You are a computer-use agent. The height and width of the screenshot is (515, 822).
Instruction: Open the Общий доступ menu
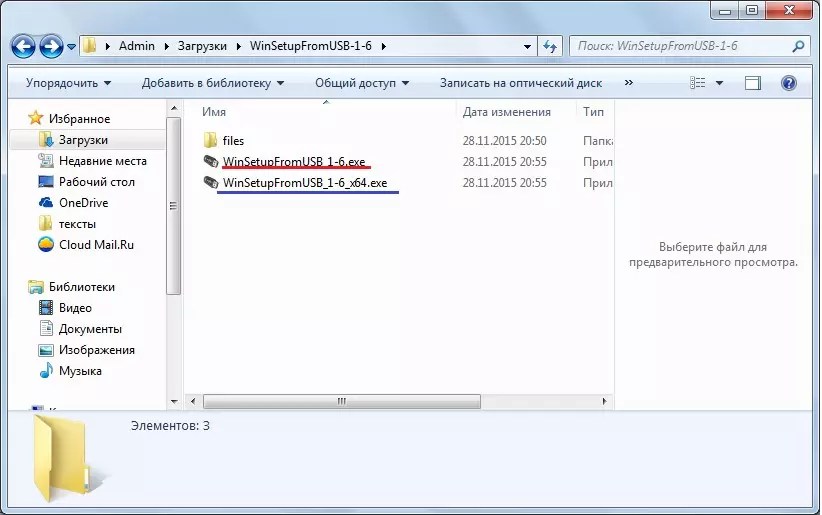coord(361,83)
